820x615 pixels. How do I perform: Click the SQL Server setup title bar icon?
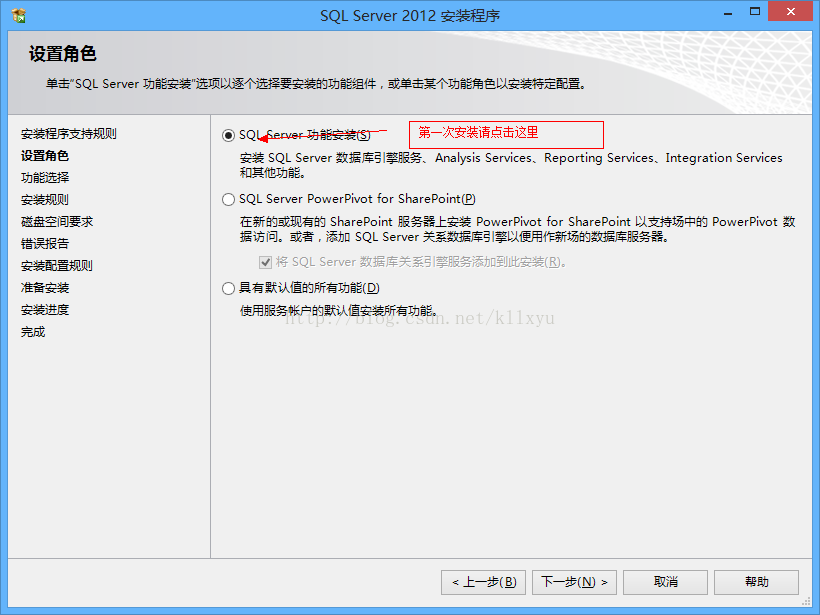(x=18, y=15)
